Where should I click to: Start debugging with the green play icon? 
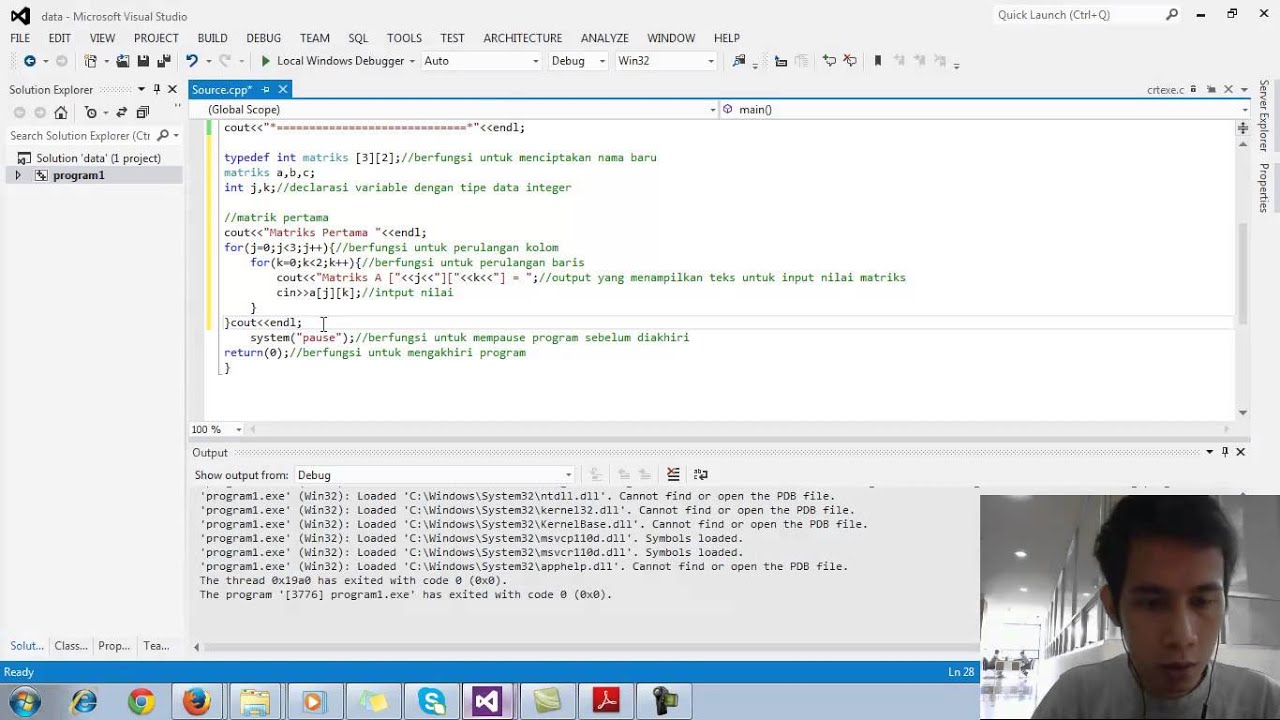pos(265,61)
